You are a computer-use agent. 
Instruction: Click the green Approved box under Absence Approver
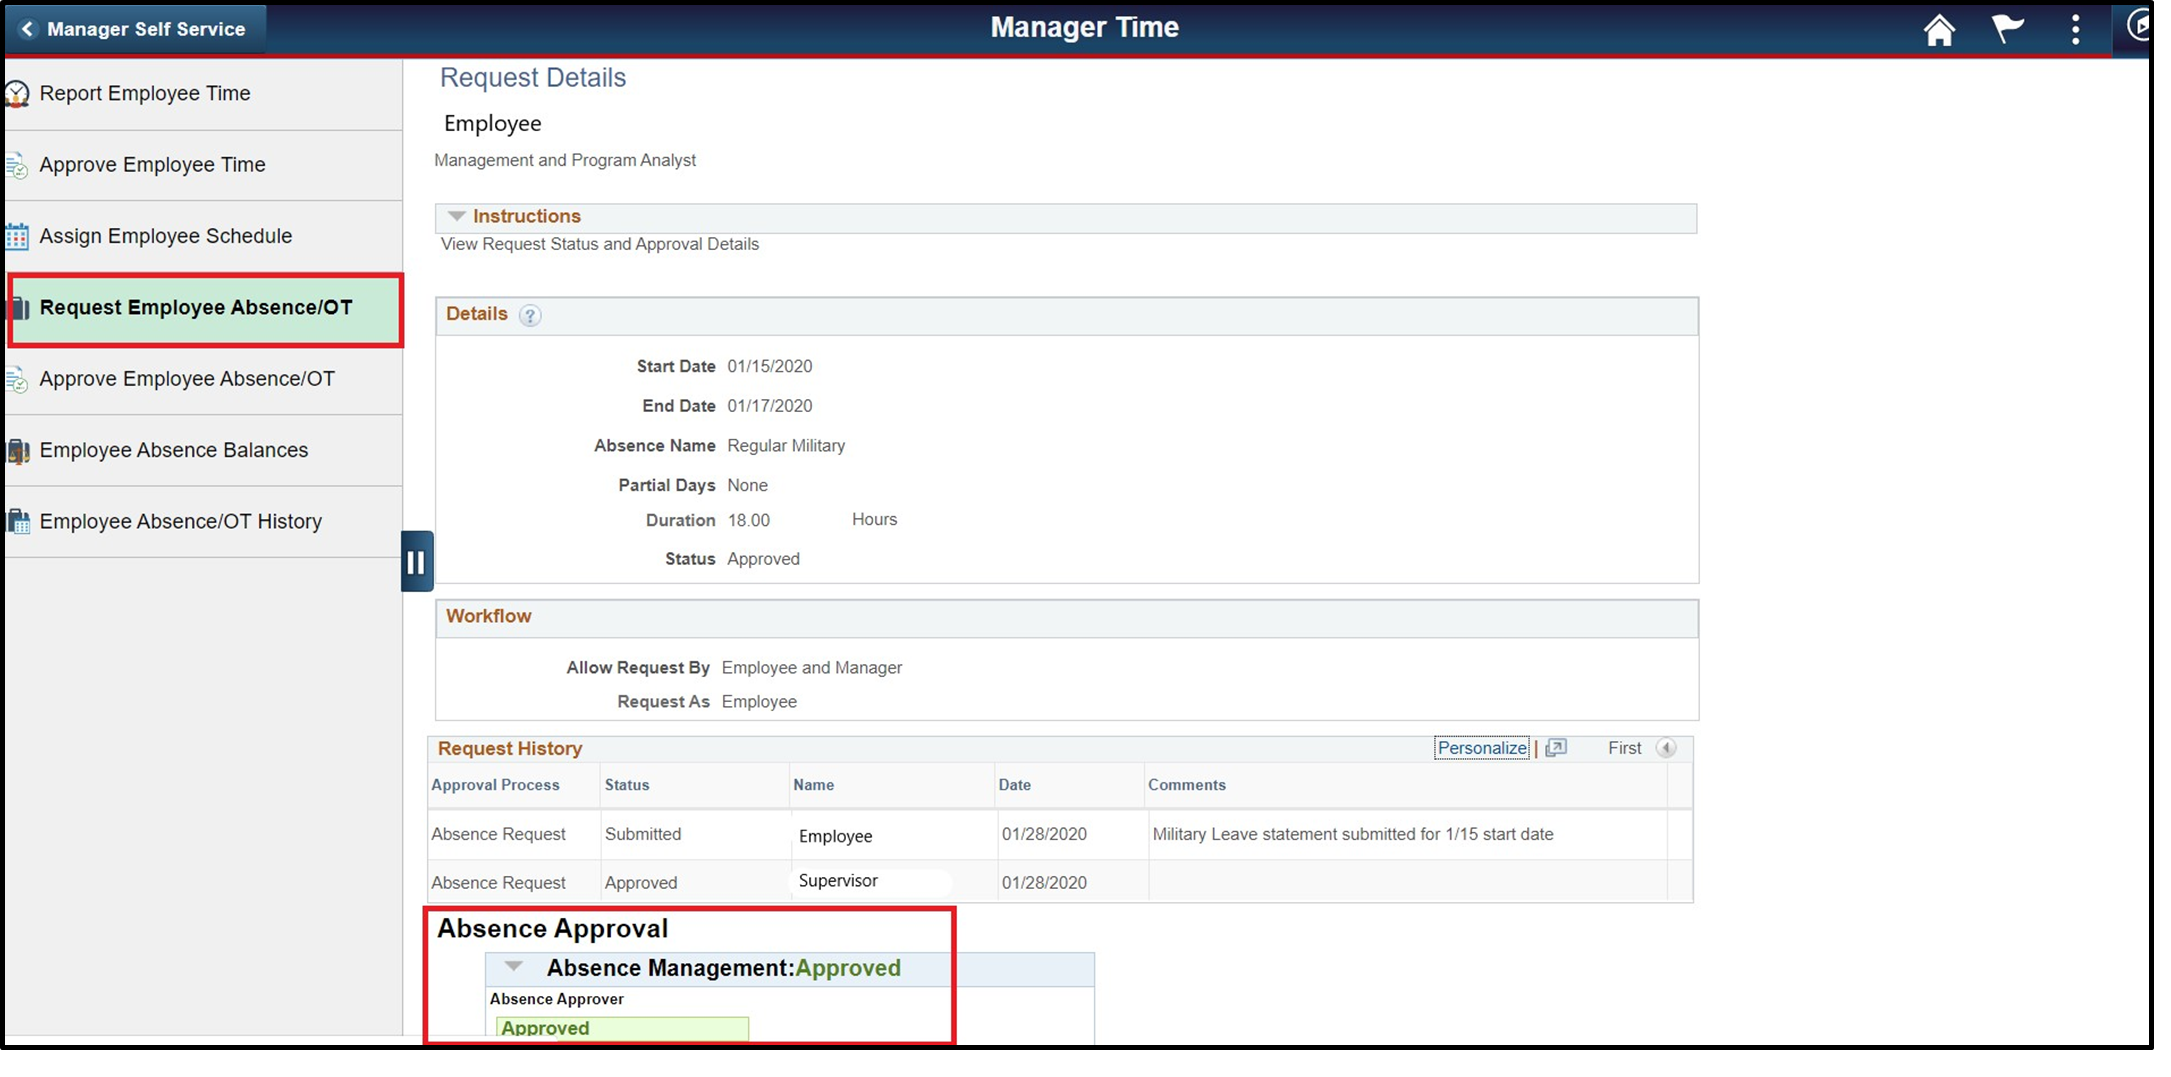(x=621, y=1028)
